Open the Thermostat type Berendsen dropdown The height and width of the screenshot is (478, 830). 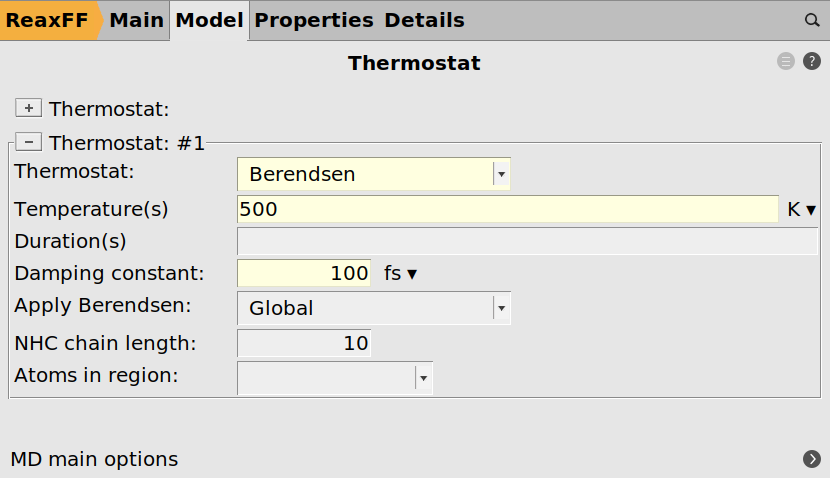click(374, 174)
